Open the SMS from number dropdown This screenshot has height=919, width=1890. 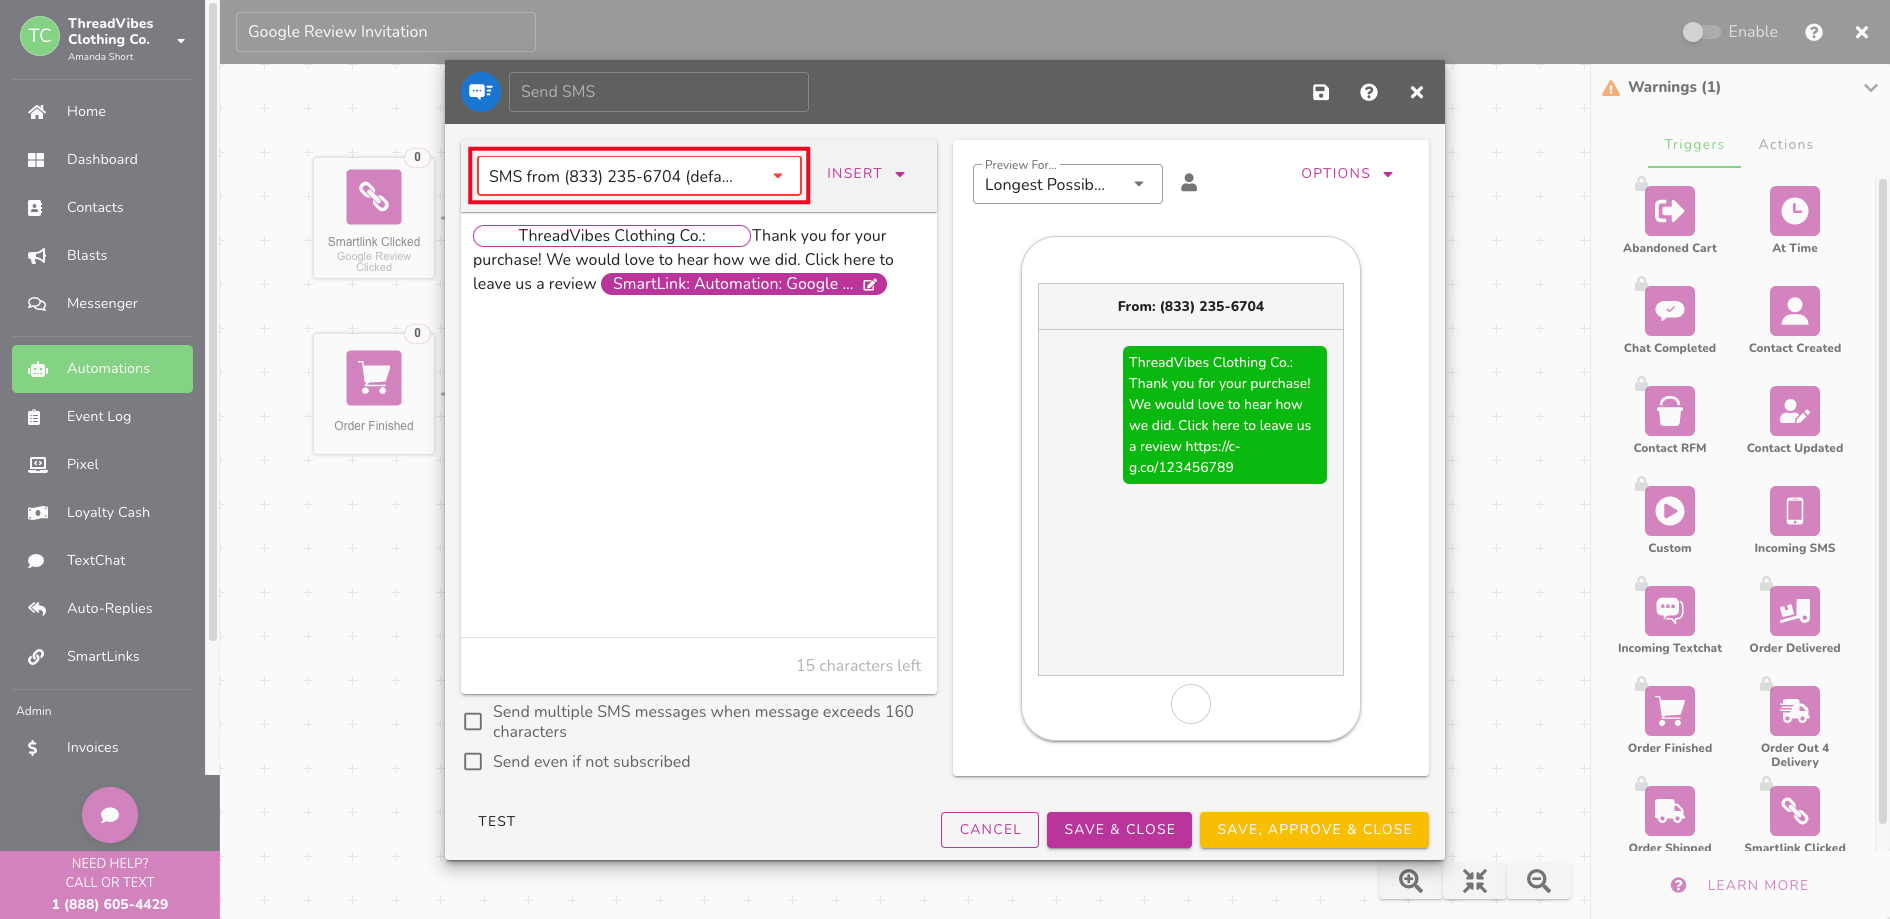coord(639,176)
